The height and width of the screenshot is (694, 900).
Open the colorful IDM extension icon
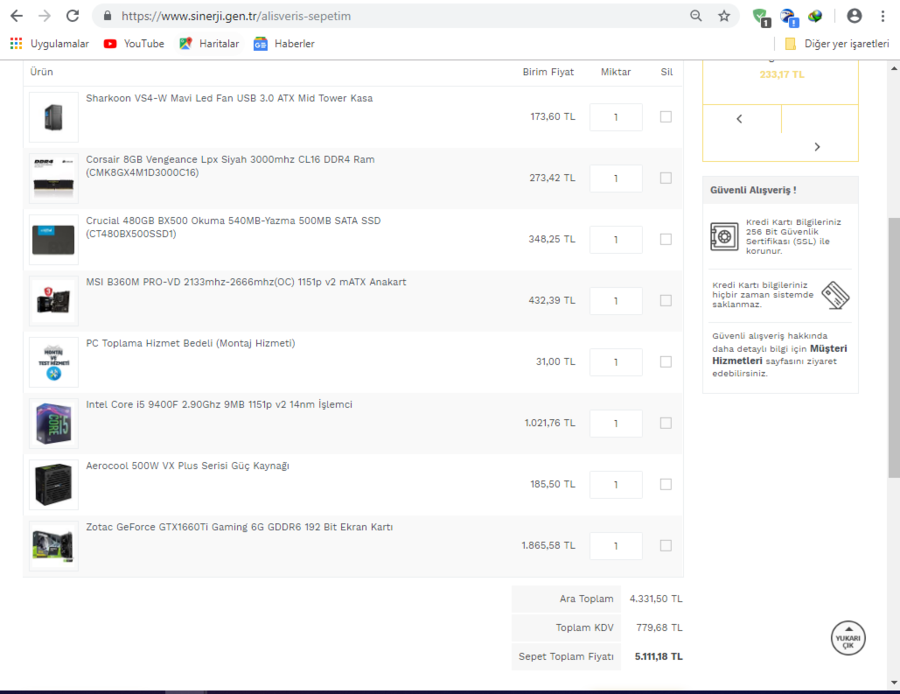815,16
